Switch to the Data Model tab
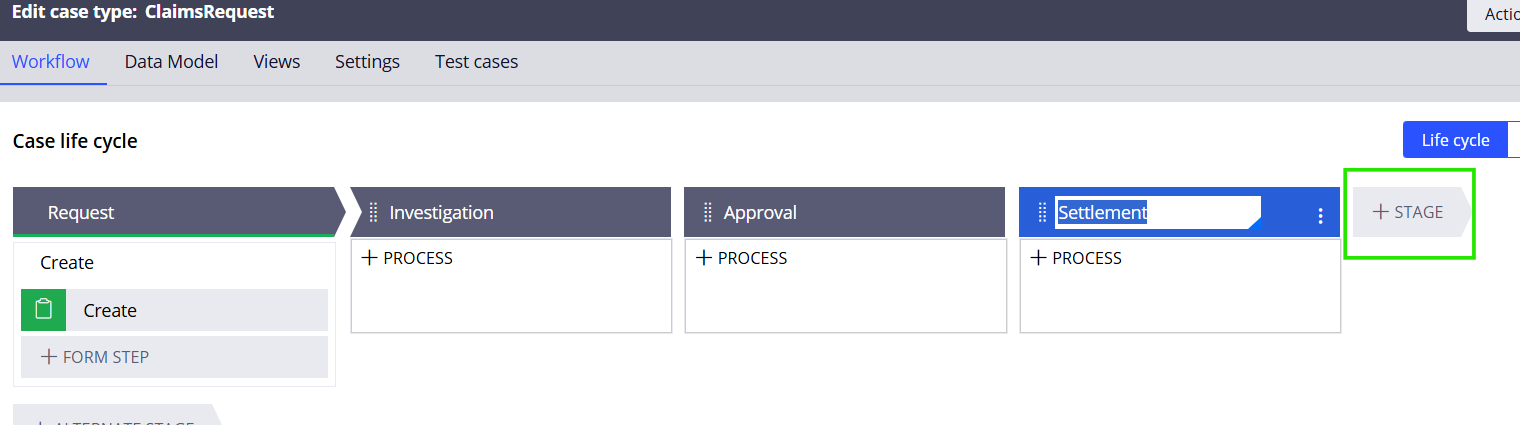 171,62
